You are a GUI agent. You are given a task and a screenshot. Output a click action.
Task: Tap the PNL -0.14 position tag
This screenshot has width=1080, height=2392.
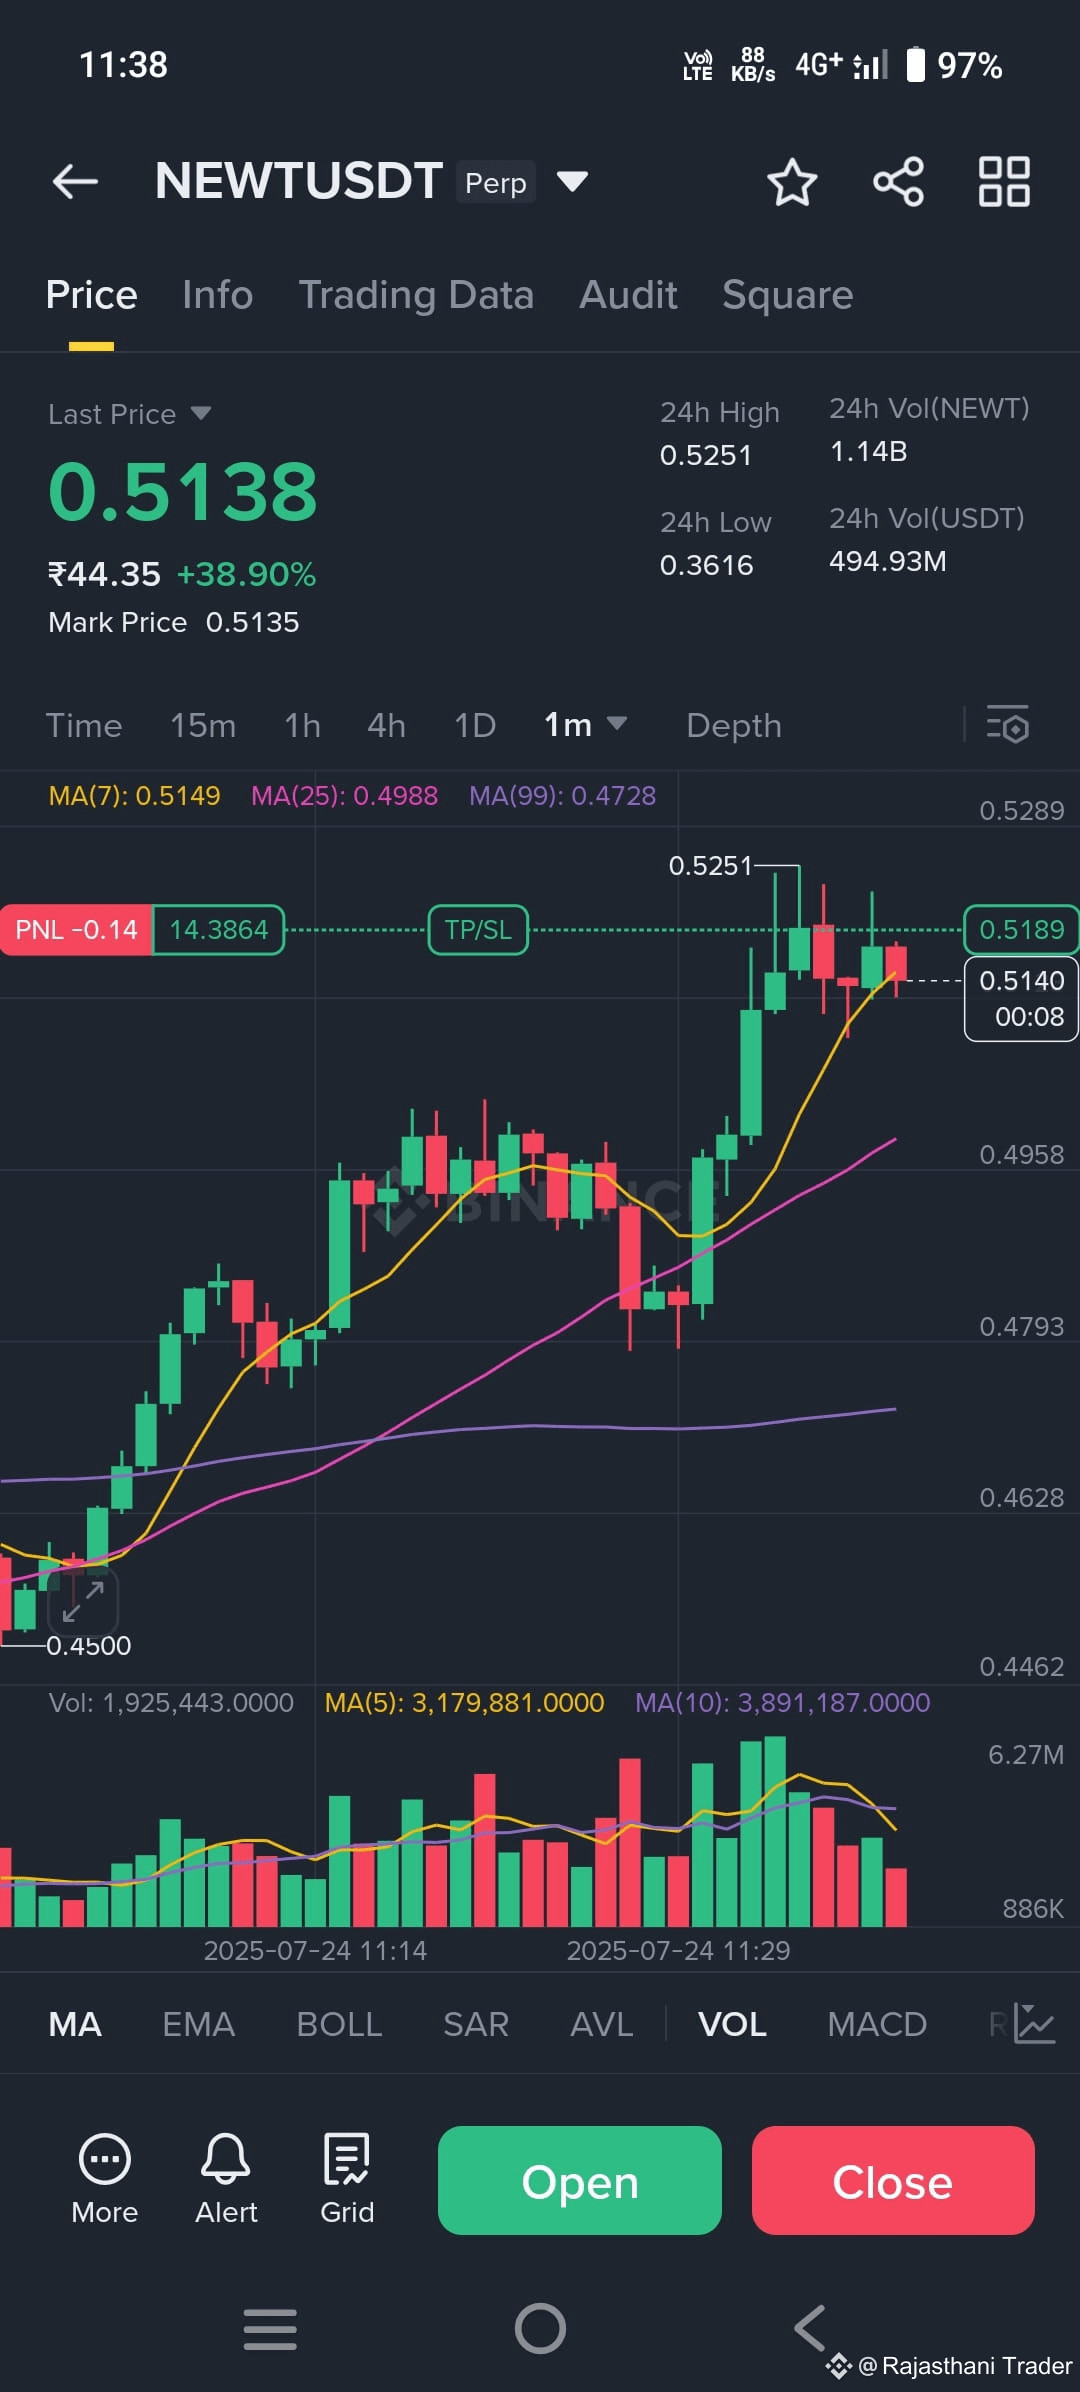(x=76, y=930)
